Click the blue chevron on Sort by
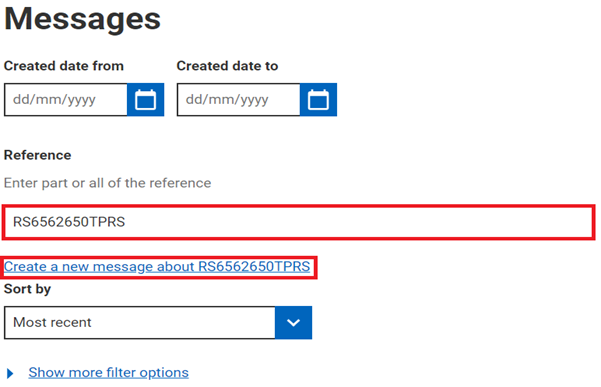 point(293,323)
